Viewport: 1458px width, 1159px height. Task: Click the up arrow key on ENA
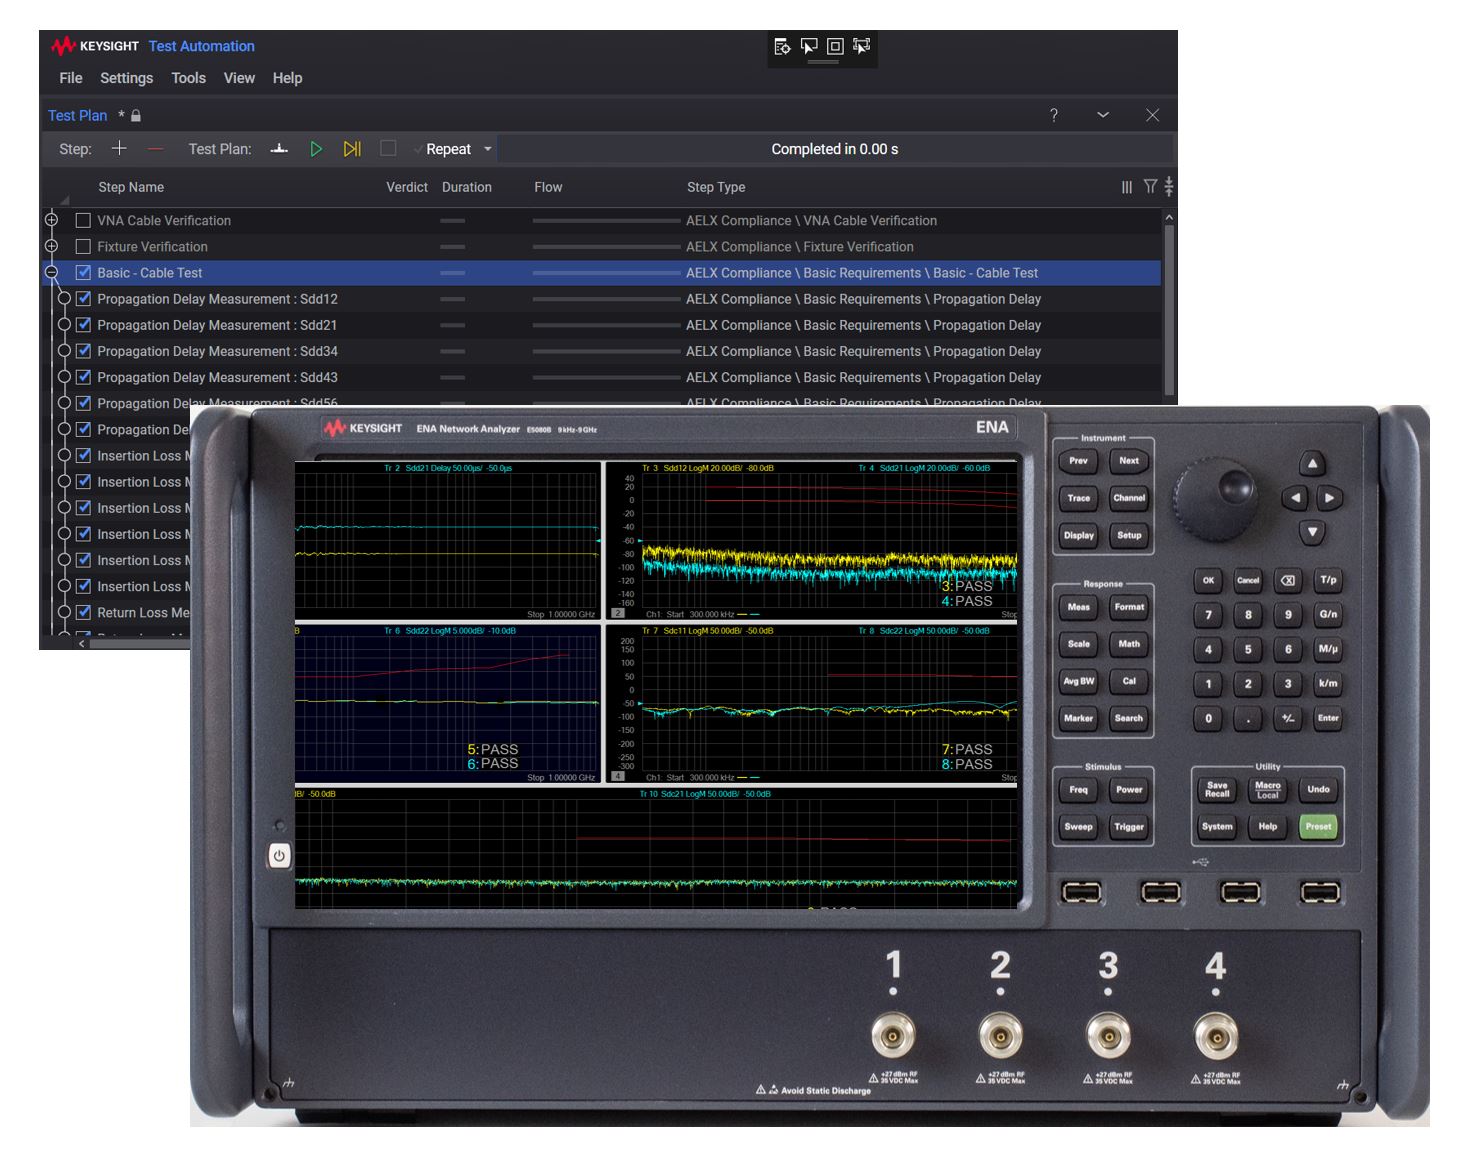click(1312, 463)
